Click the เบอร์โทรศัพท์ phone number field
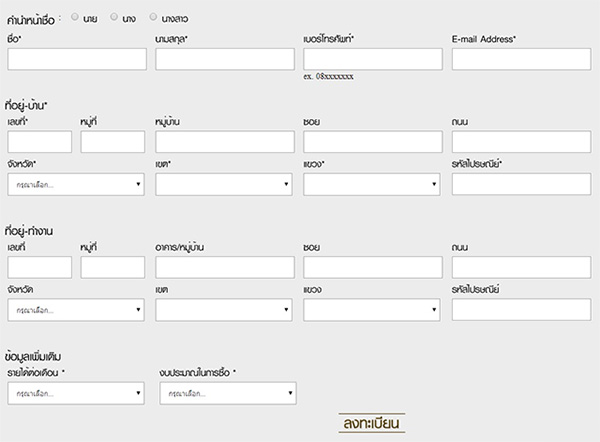Viewport: 600px width, 442px height. [x=372, y=59]
